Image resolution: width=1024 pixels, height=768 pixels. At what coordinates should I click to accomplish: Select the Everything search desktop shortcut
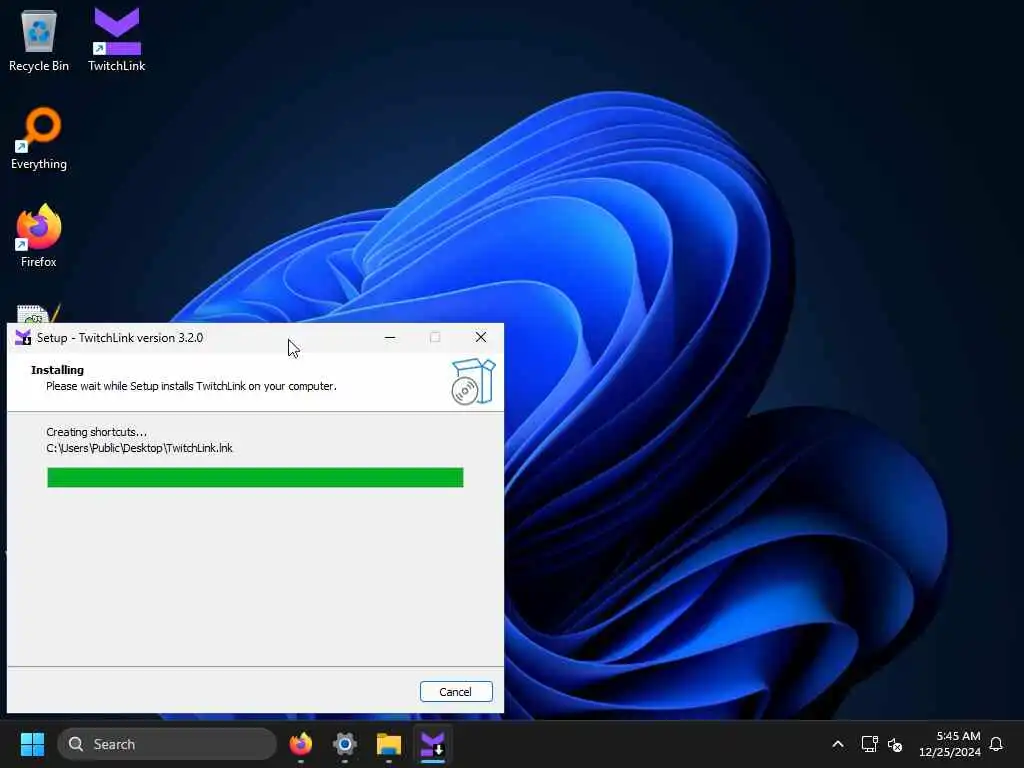pos(39,138)
